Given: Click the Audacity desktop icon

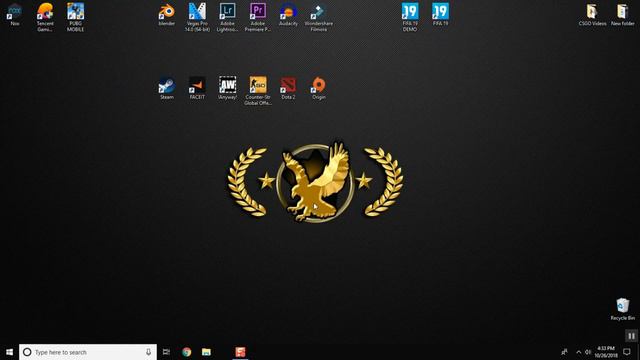Looking at the screenshot, I should click(288, 14).
